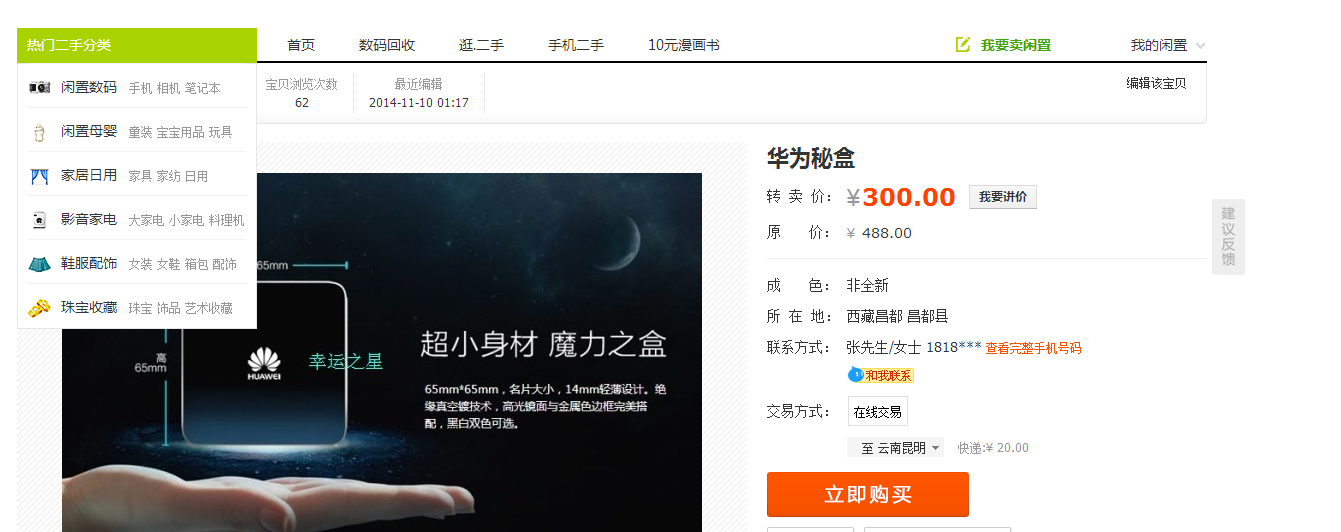Click 编辑该宝贝 edit link
This screenshot has width=1341, height=532.
point(1156,83)
